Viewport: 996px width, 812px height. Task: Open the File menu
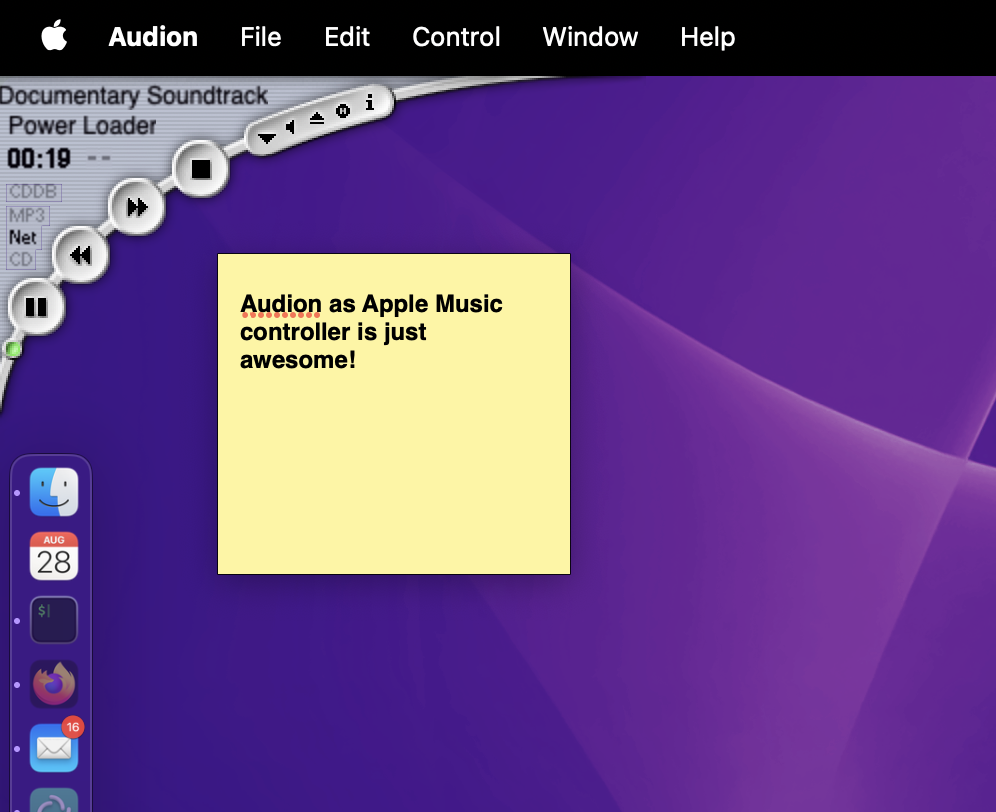(260, 37)
